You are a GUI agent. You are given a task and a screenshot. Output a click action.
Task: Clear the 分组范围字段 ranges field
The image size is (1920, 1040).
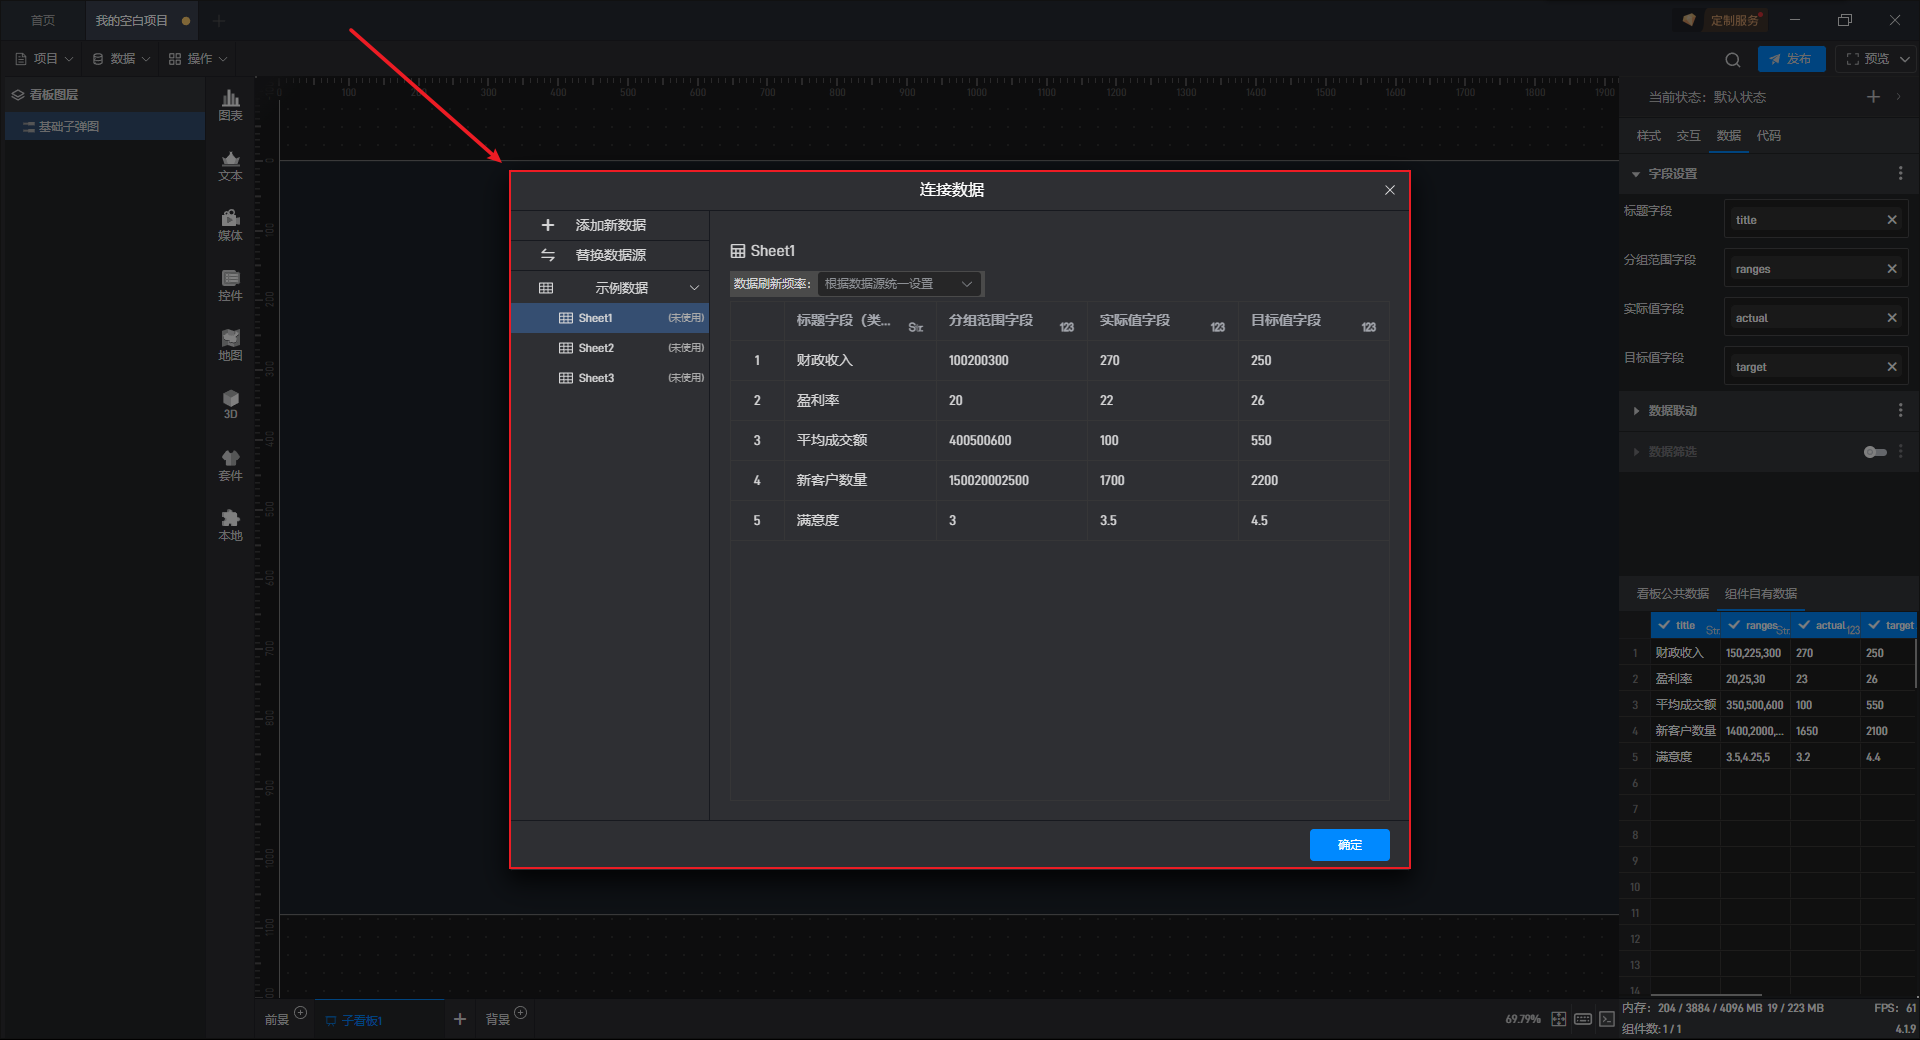point(1891,269)
